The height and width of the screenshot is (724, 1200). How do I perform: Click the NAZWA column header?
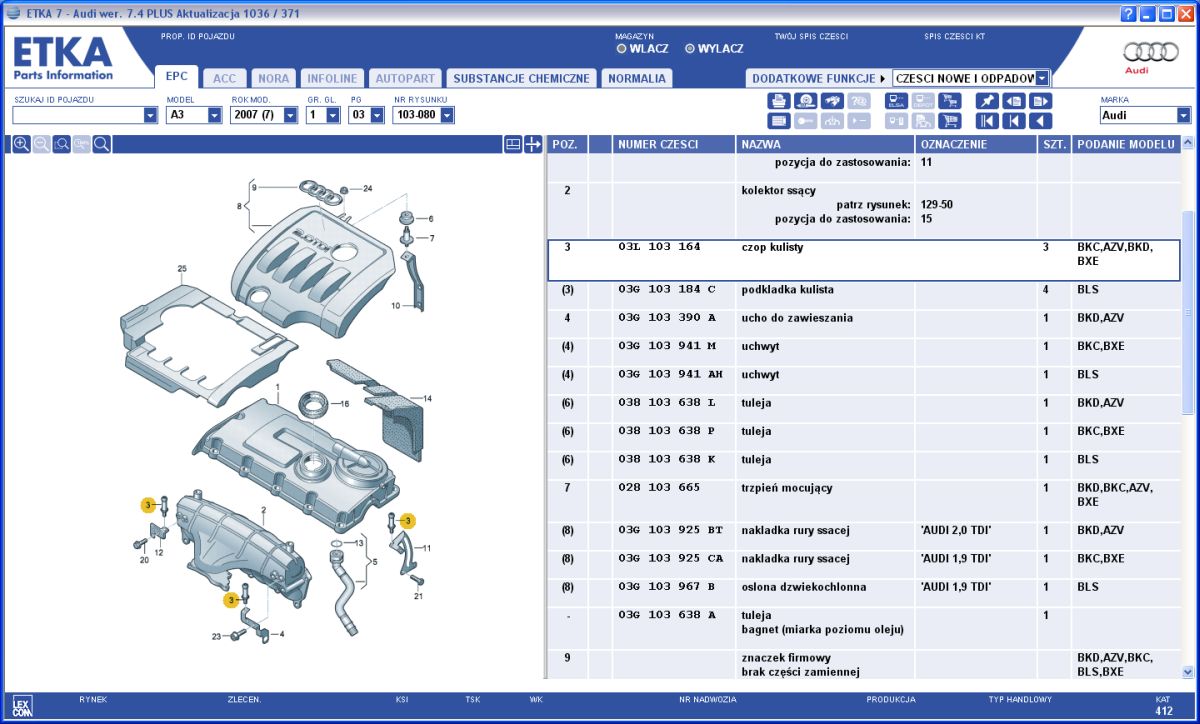[824, 144]
